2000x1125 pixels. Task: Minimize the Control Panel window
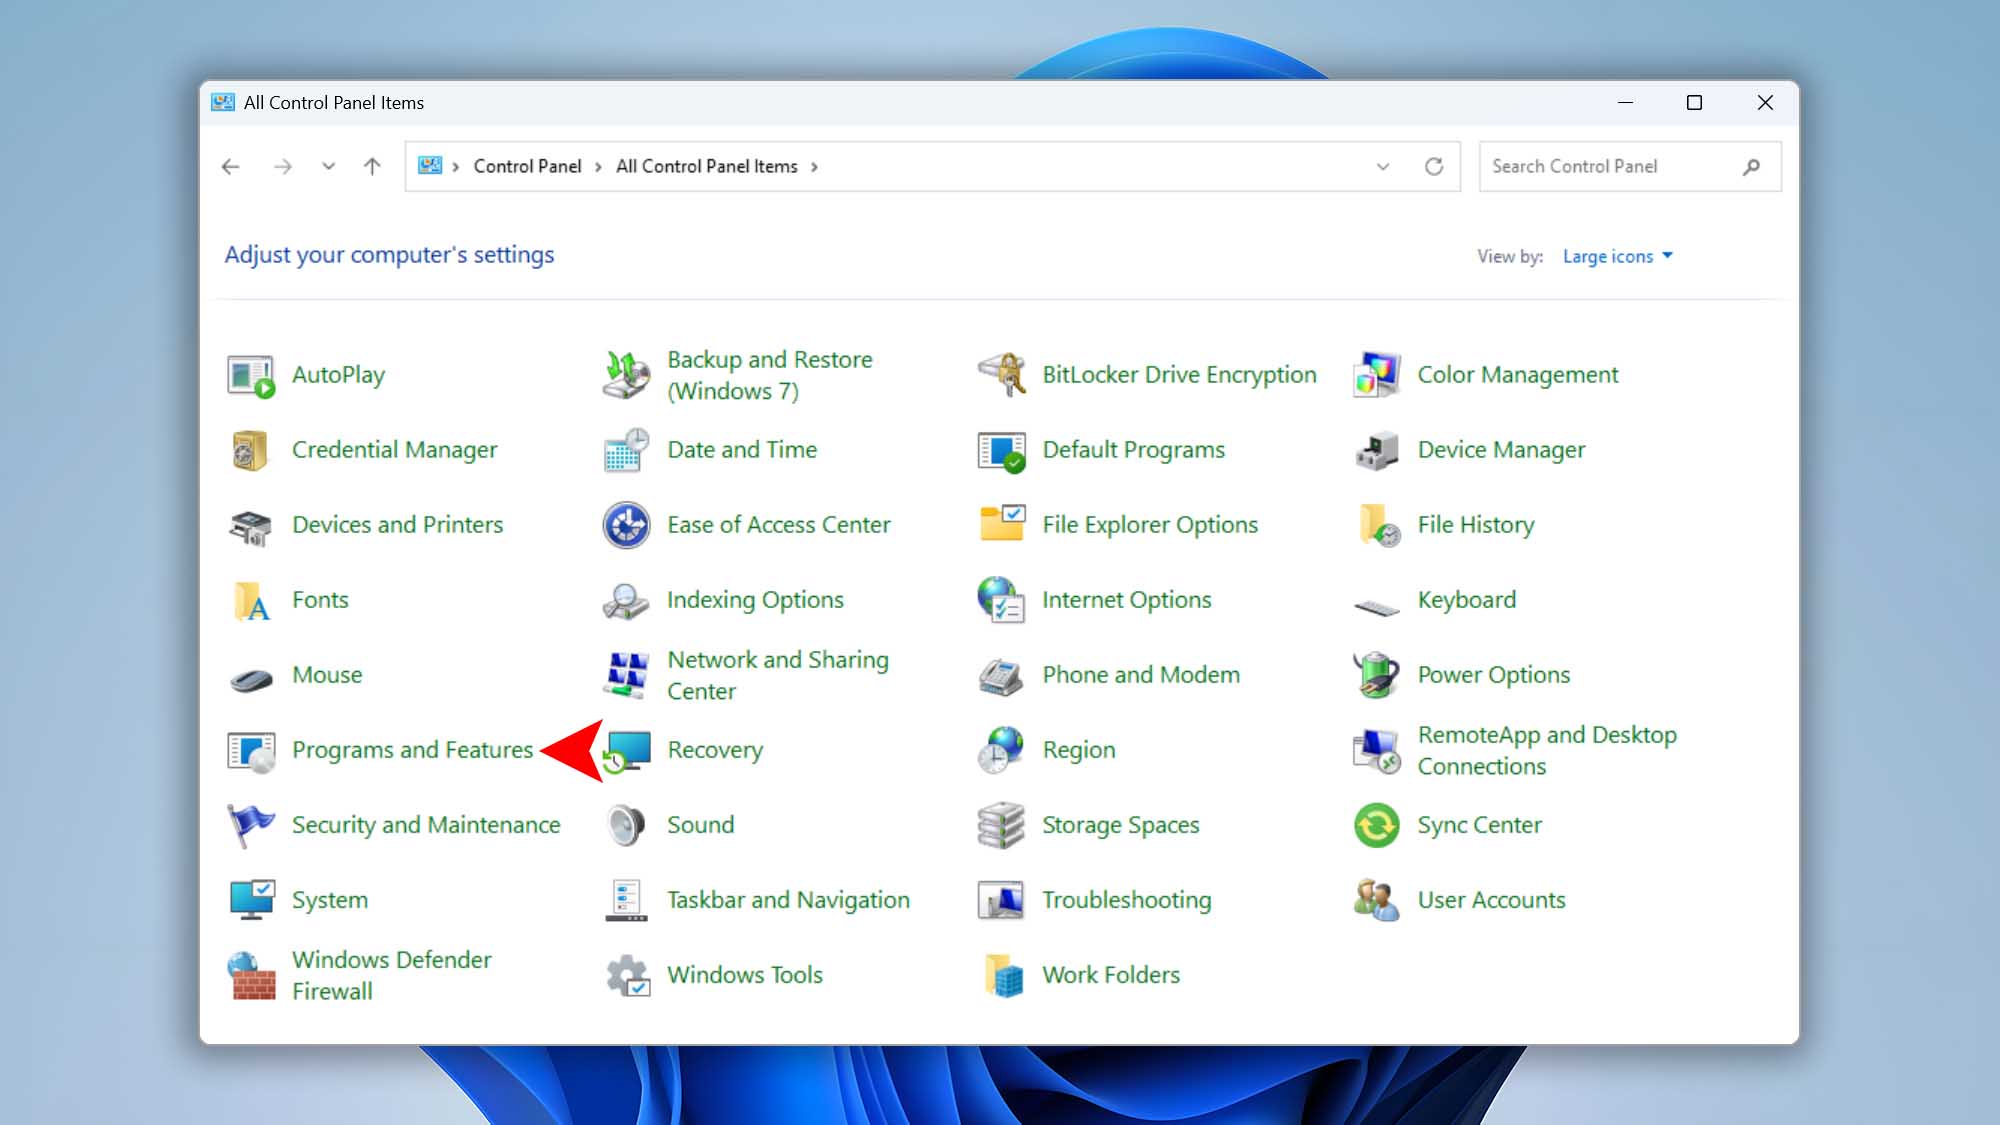coord(1625,103)
